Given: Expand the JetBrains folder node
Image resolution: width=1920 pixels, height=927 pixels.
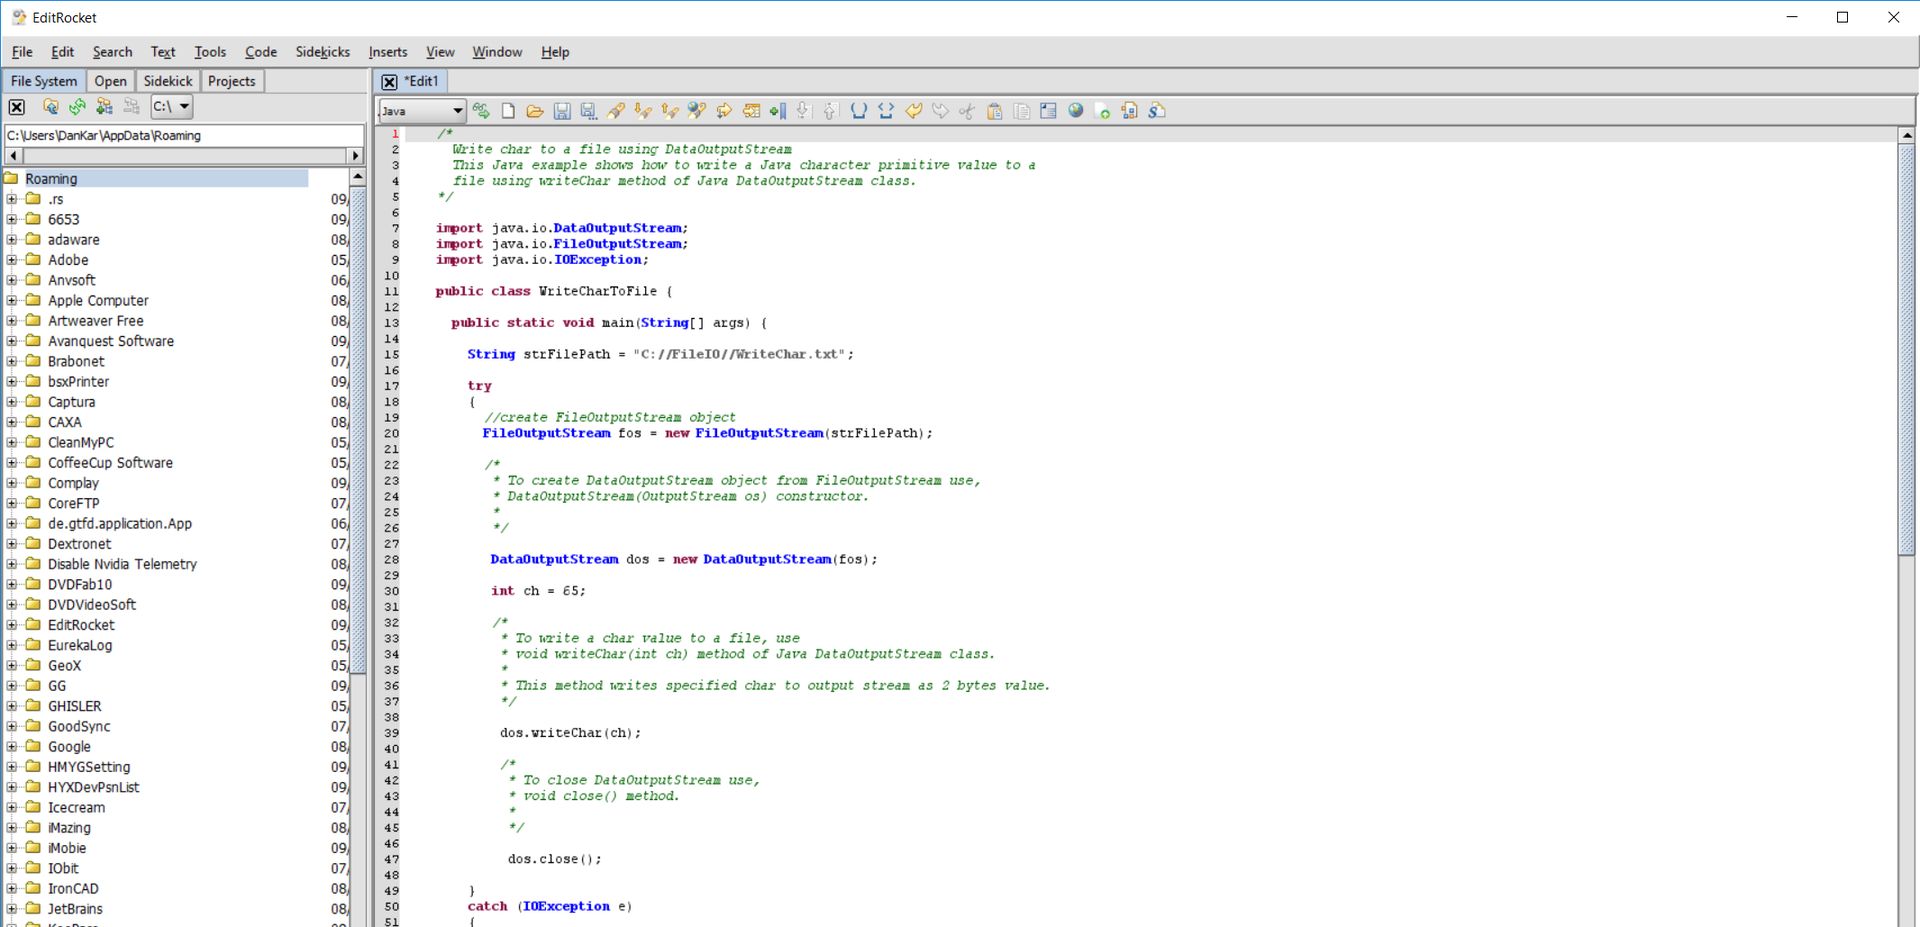Looking at the screenshot, I should (x=12, y=908).
